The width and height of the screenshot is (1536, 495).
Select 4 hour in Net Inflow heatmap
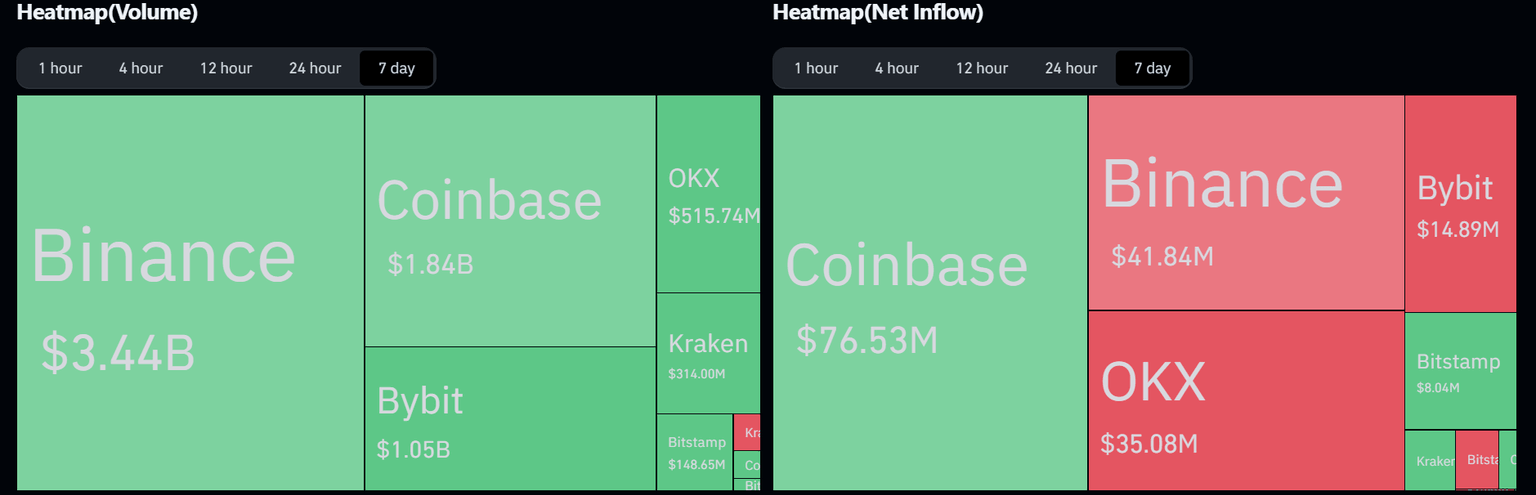tap(897, 68)
